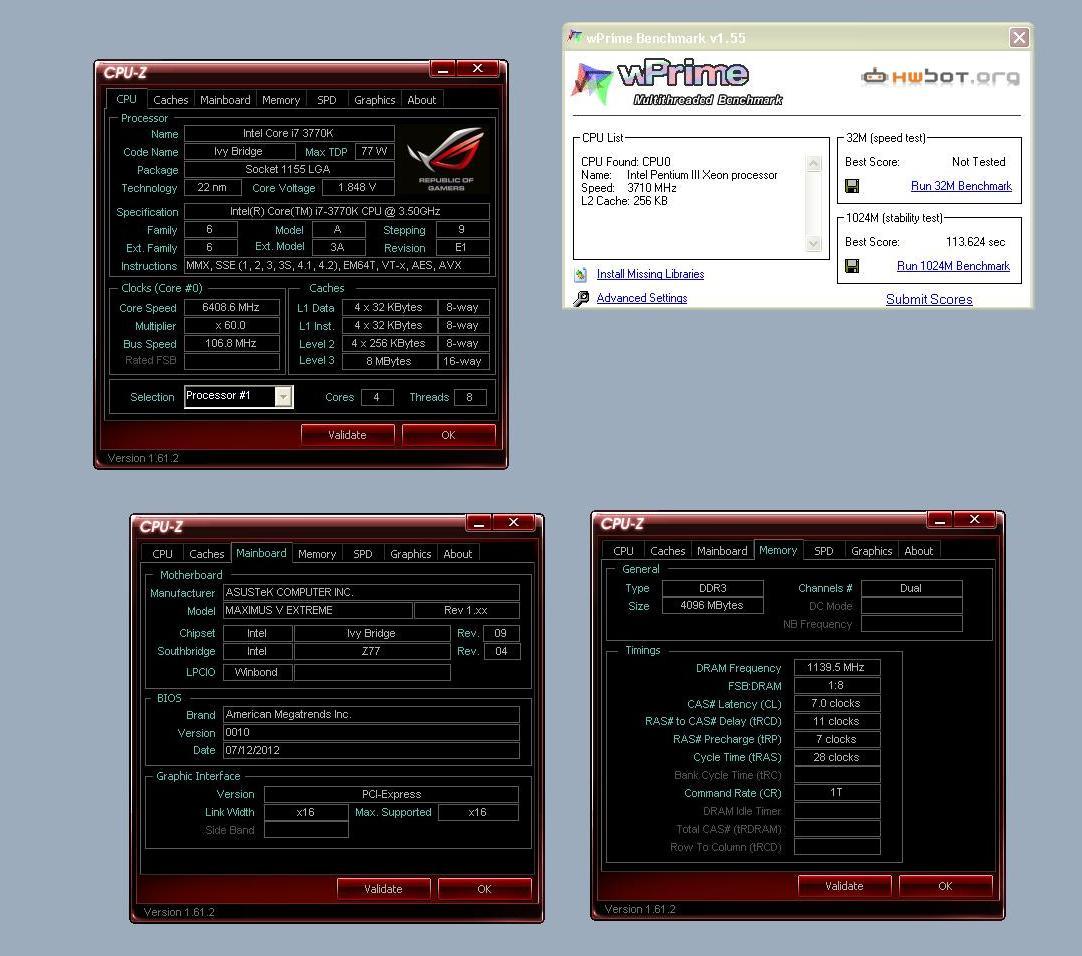Click Validate in the CPU tab window

pyautogui.click(x=347, y=435)
